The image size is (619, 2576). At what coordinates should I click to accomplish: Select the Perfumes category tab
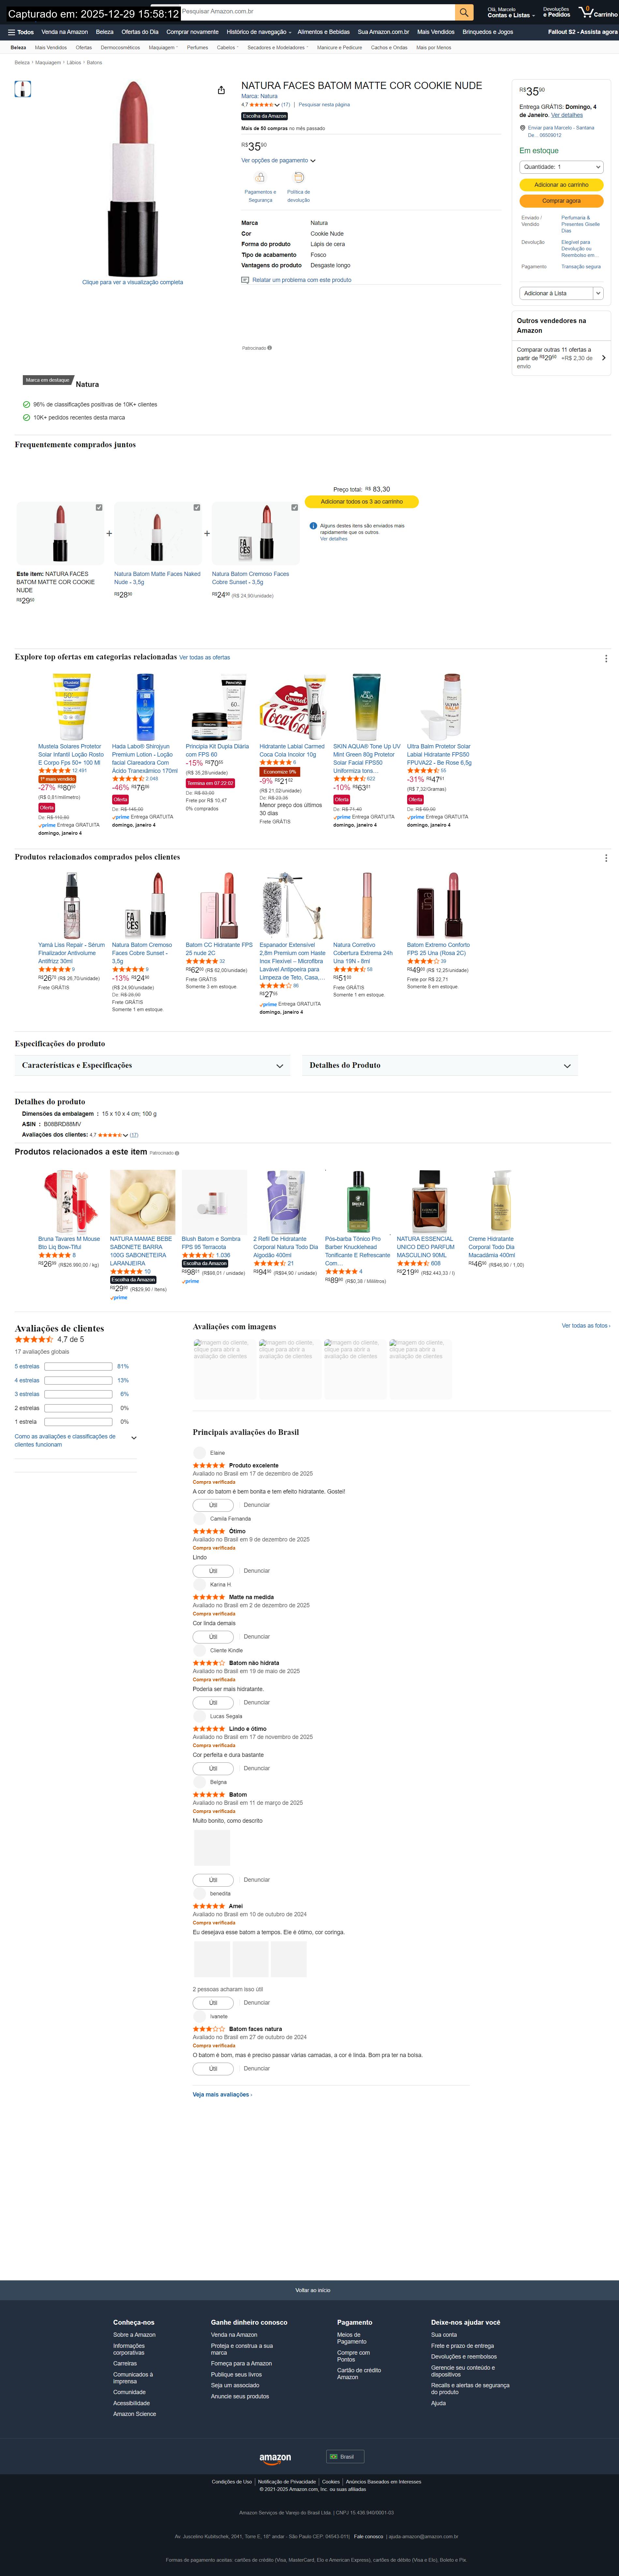197,47
